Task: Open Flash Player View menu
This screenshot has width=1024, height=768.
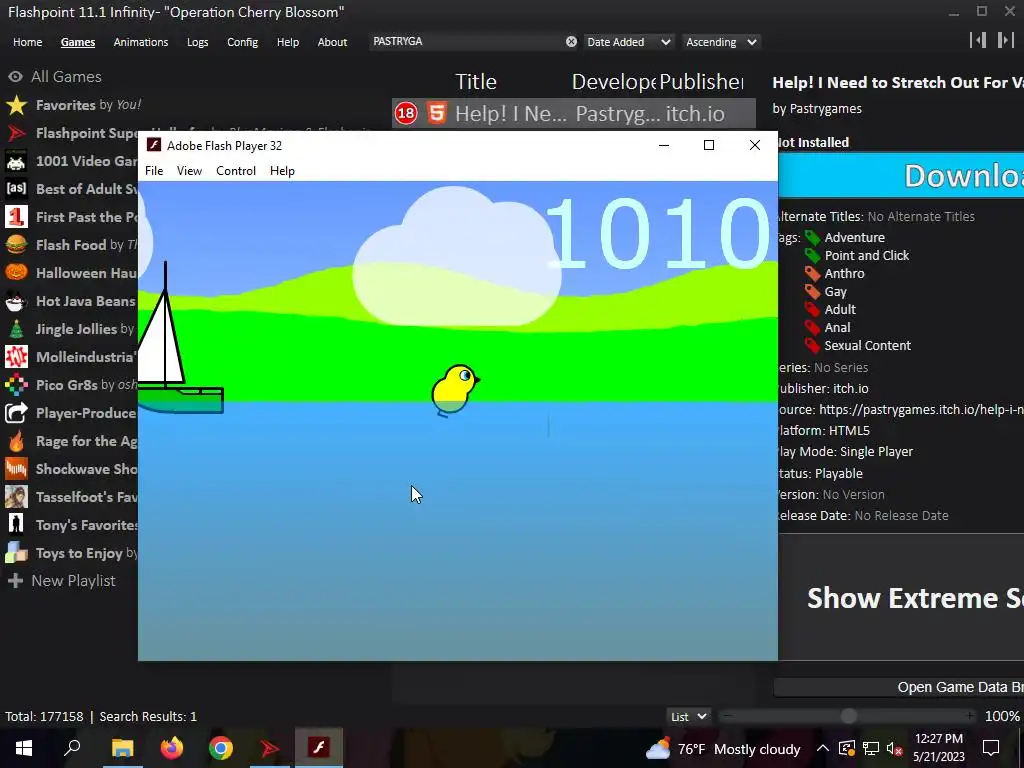Action: click(x=189, y=171)
